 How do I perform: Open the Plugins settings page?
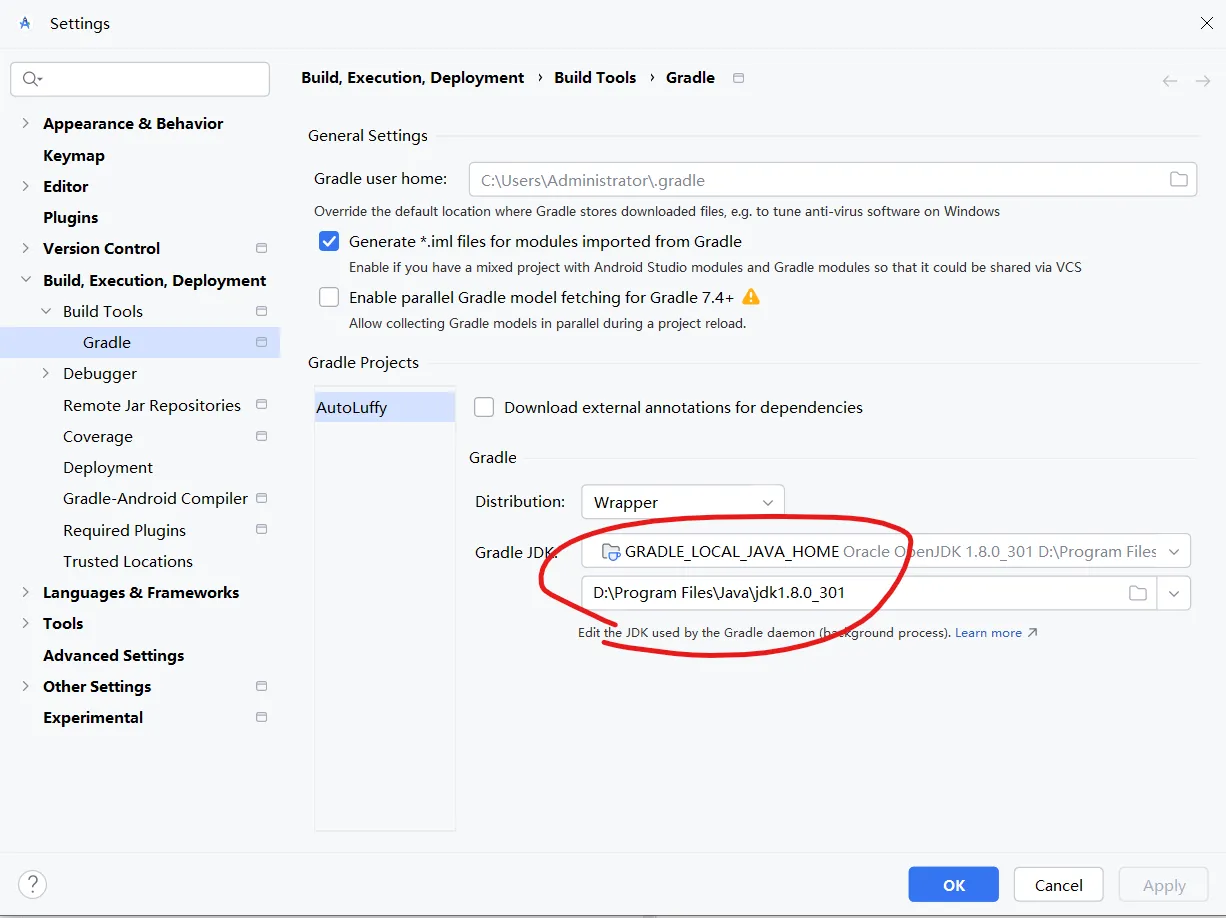(x=70, y=217)
